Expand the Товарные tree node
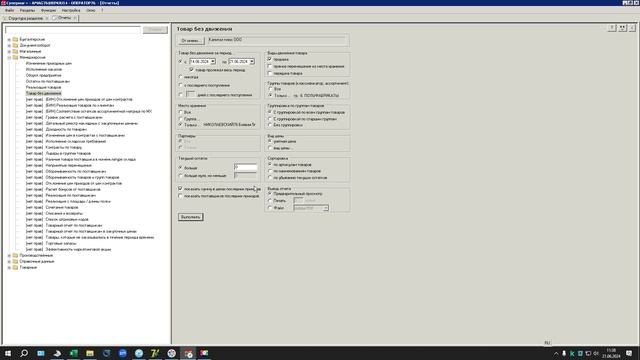Image resolution: width=640 pixels, height=360 pixels. click(9, 267)
